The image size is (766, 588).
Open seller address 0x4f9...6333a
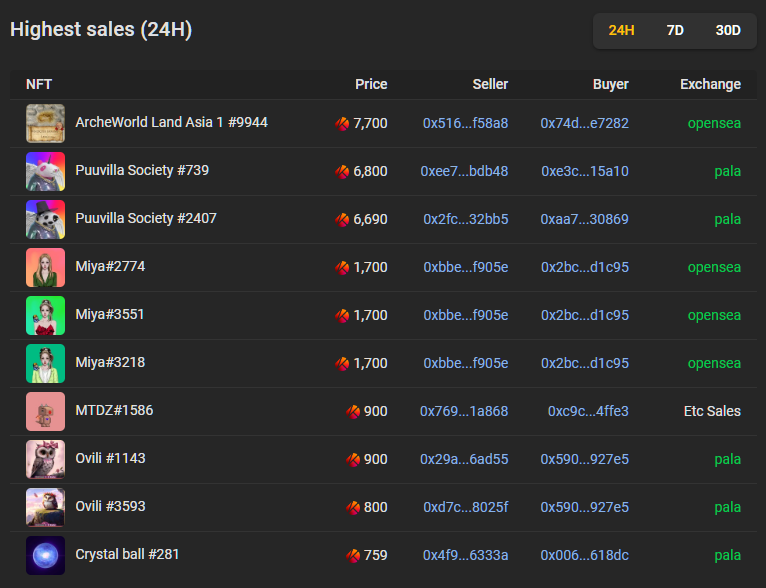click(x=465, y=555)
